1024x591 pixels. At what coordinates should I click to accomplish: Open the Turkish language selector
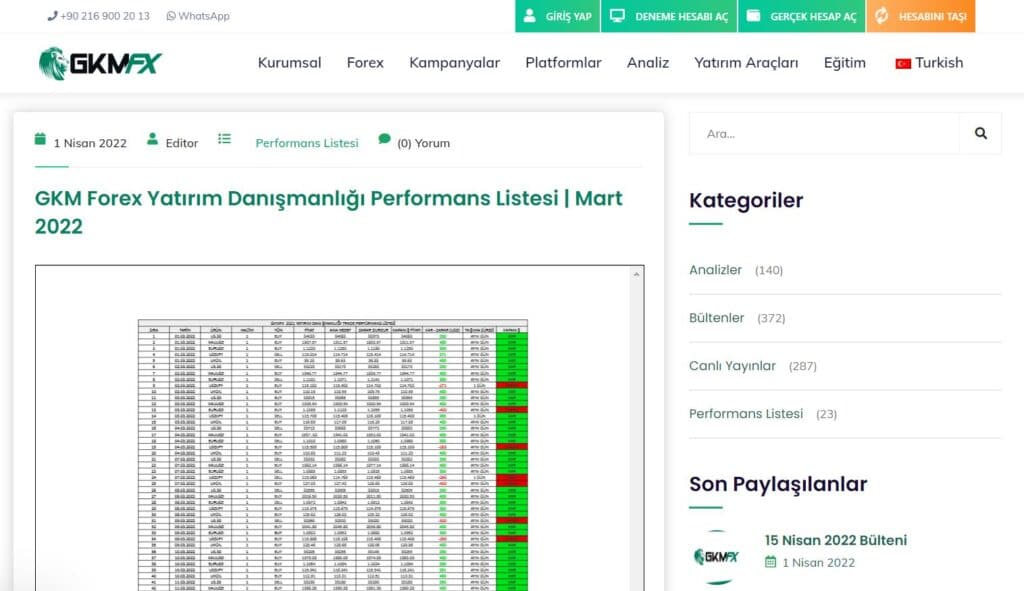(929, 63)
